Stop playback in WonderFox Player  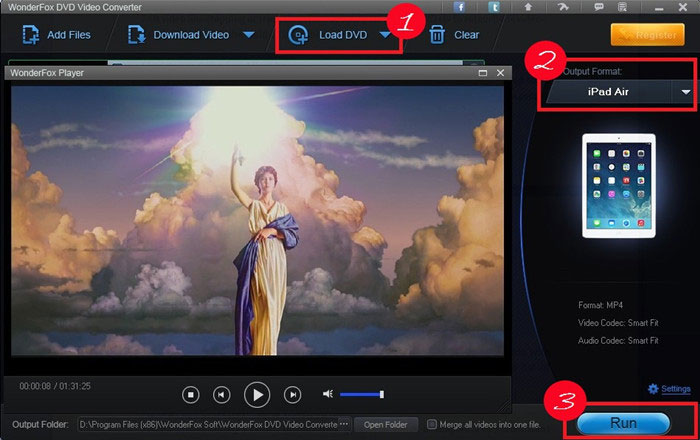click(x=191, y=394)
